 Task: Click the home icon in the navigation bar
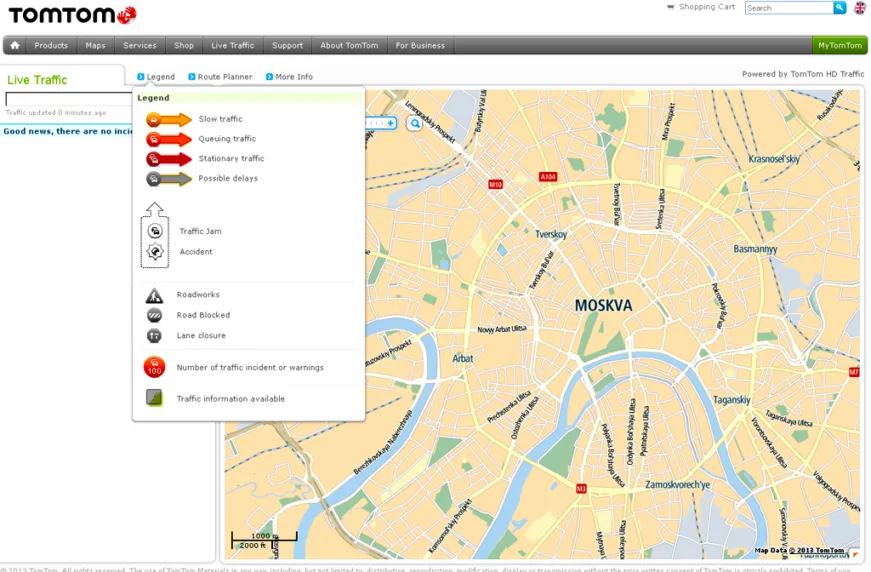[x=15, y=45]
